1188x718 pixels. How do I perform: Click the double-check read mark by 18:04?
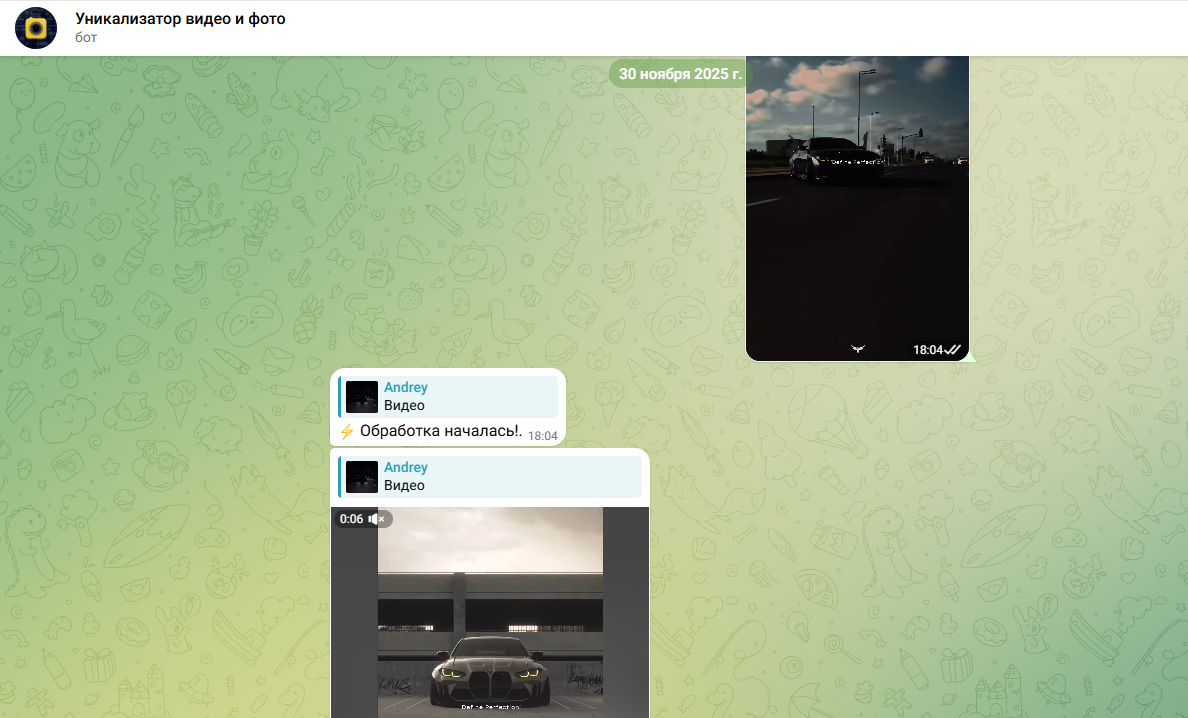pyautogui.click(x=953, y=349)
